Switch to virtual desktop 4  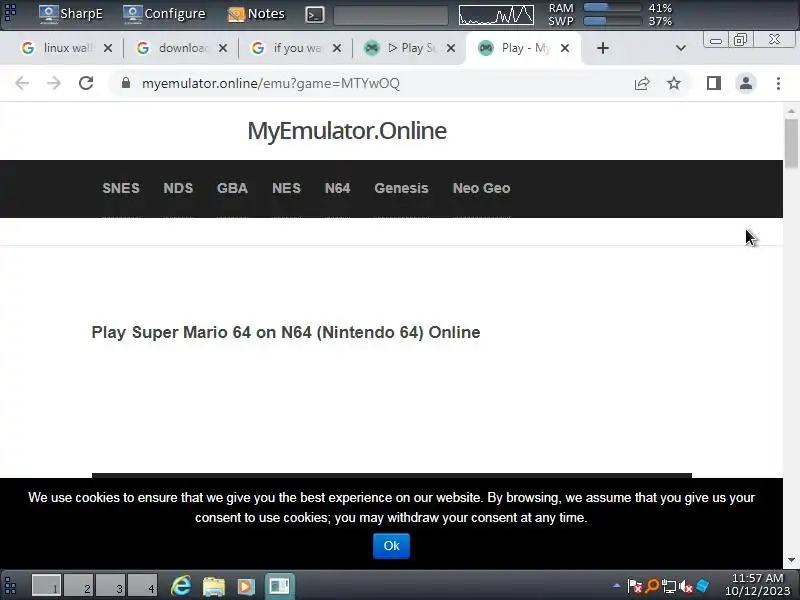point(142,585)
